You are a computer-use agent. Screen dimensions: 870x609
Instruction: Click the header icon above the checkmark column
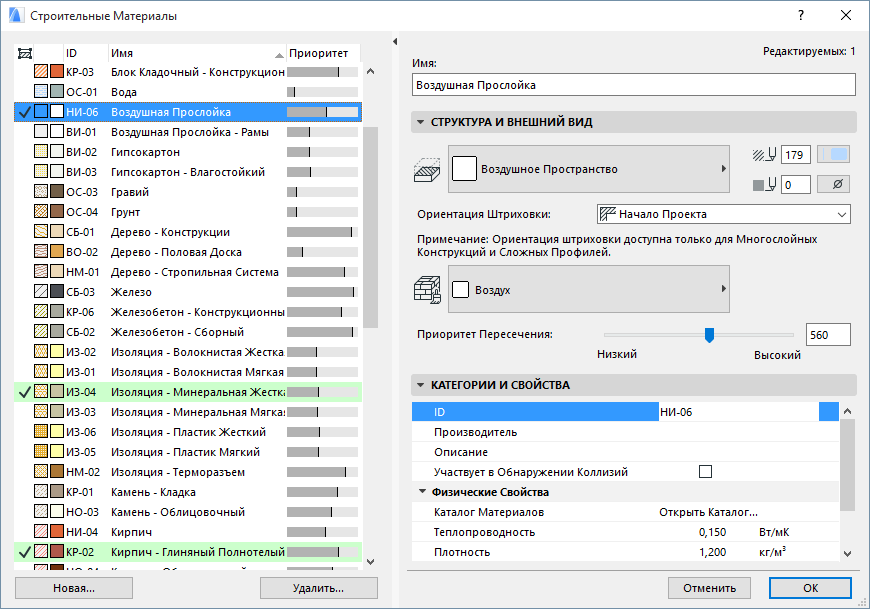[24, 53]
